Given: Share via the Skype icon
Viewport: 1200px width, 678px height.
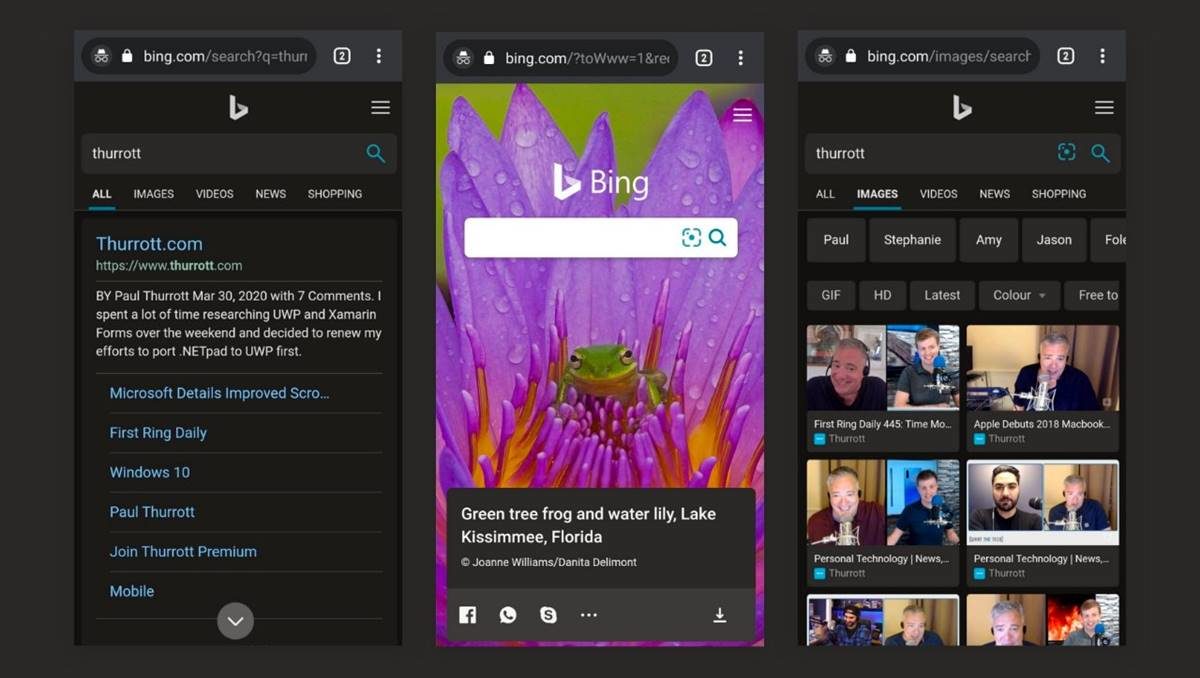Looking at the screenshot, I should tap(547, 615).
